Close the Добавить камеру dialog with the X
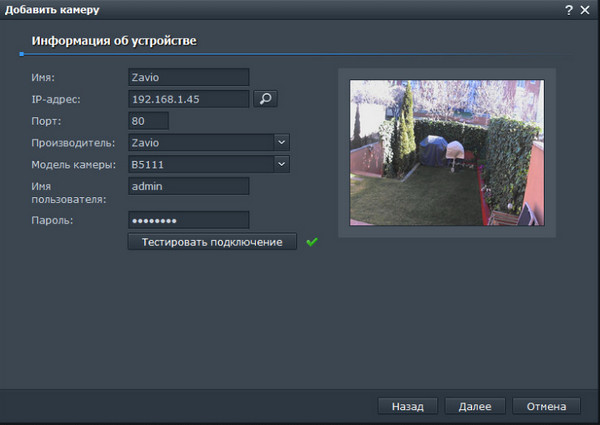The width and height of the screenshot is (600, 425). [585, 9]
